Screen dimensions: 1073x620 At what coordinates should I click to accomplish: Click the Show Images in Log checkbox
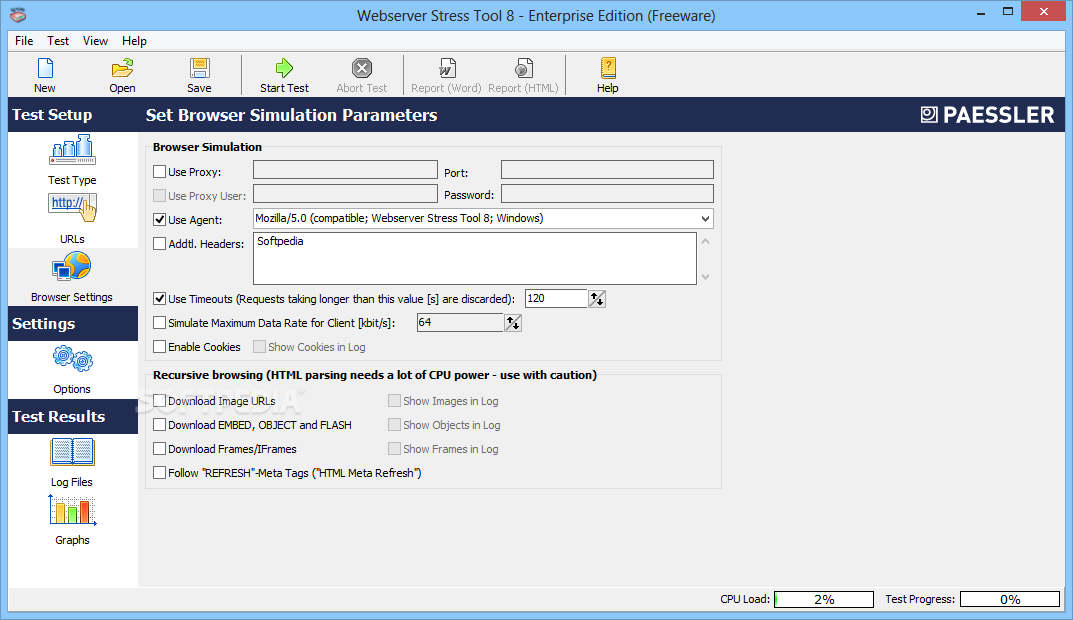[x=394, y=400]
